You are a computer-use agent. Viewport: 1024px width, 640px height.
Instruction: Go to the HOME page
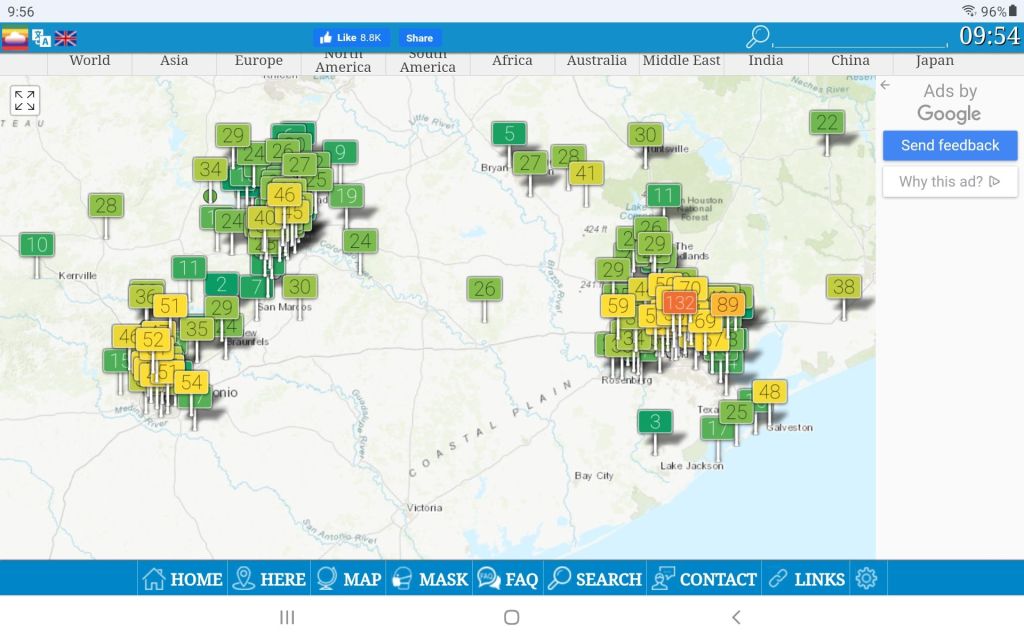(x=183, y=578)
